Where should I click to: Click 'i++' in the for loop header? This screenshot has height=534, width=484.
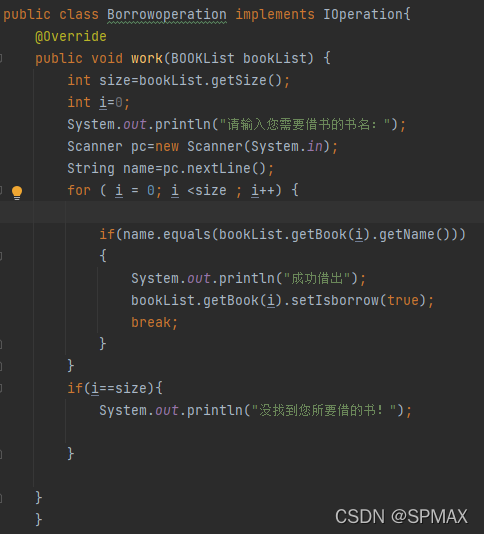(263, 190)
